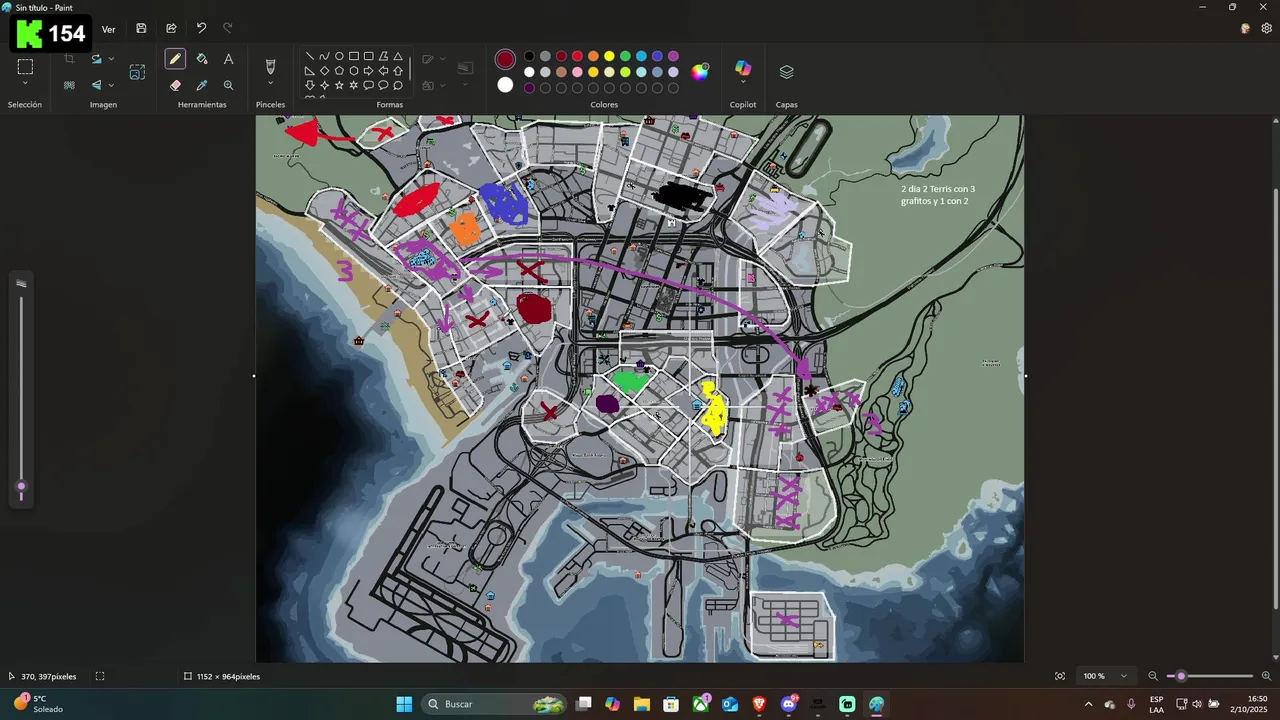Expand the Selection options dropdown

25,84
